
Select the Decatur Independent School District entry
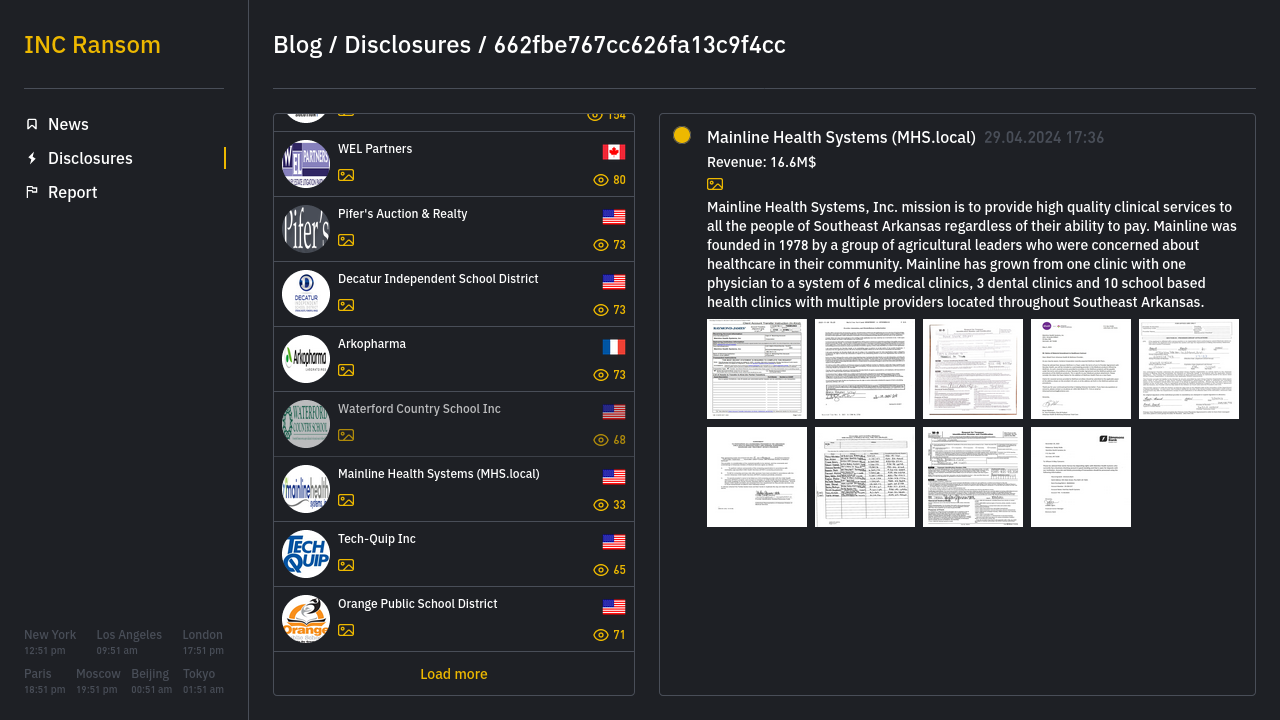point(438,279)
